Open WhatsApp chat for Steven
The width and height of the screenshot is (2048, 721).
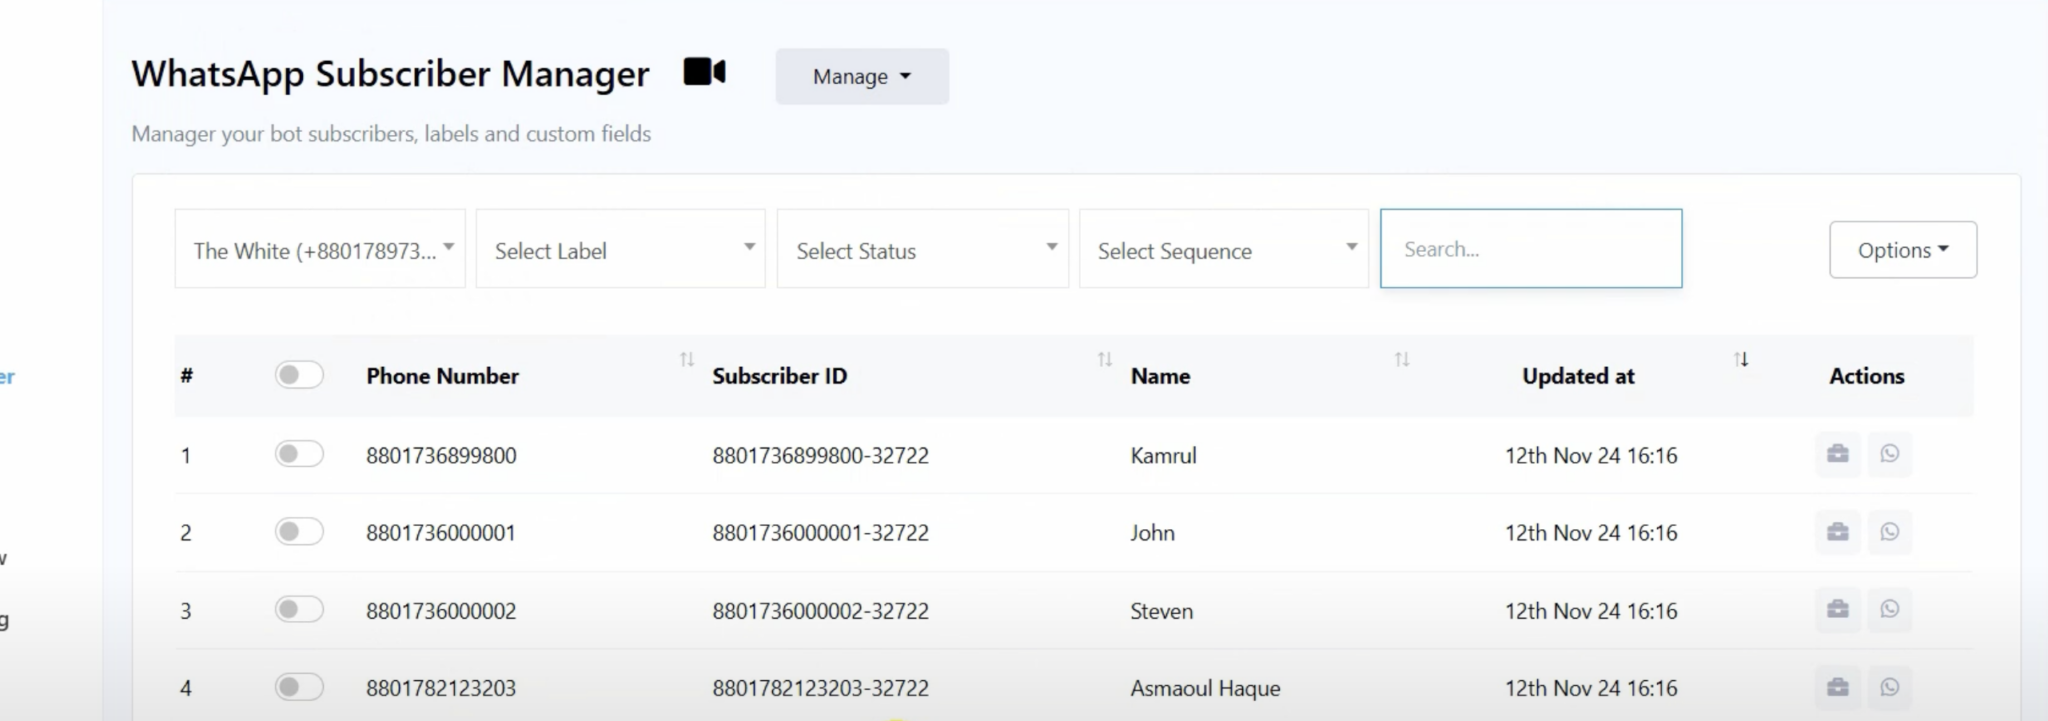click(x=1889, y=609)
